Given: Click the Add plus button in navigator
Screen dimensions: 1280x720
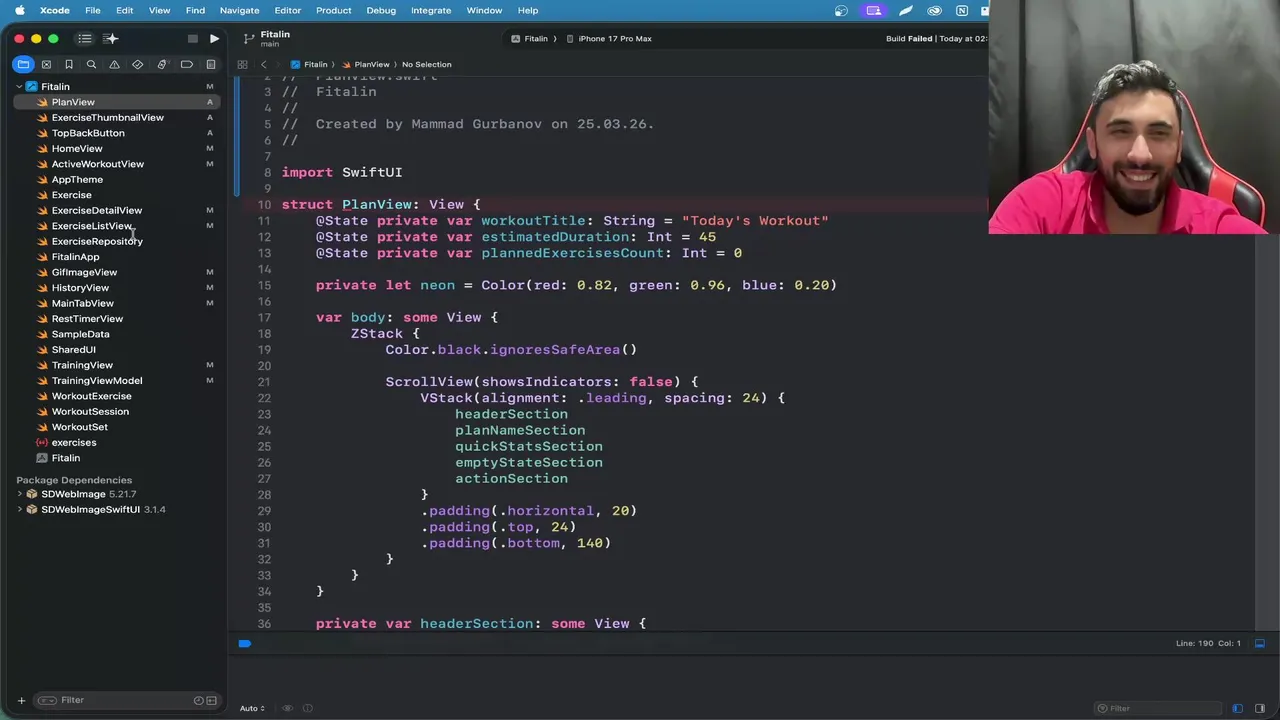Looking at the screenshot, I should 21,700.
